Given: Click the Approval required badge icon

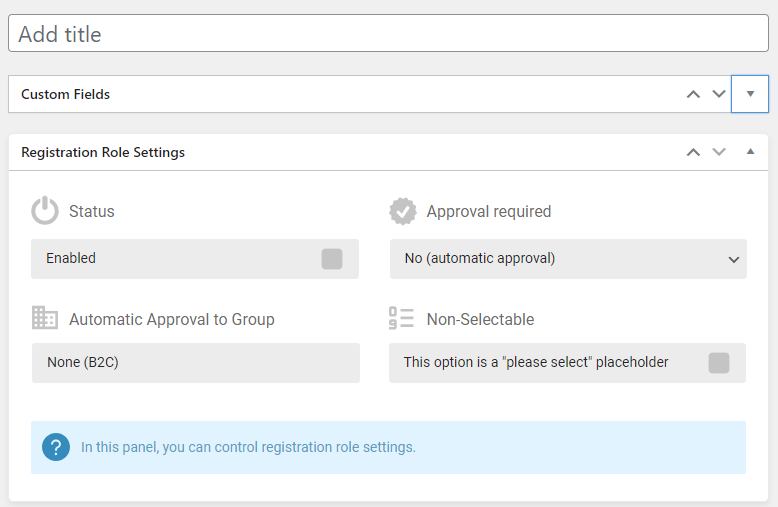Looking at the screenshot, I should point(403,211).
